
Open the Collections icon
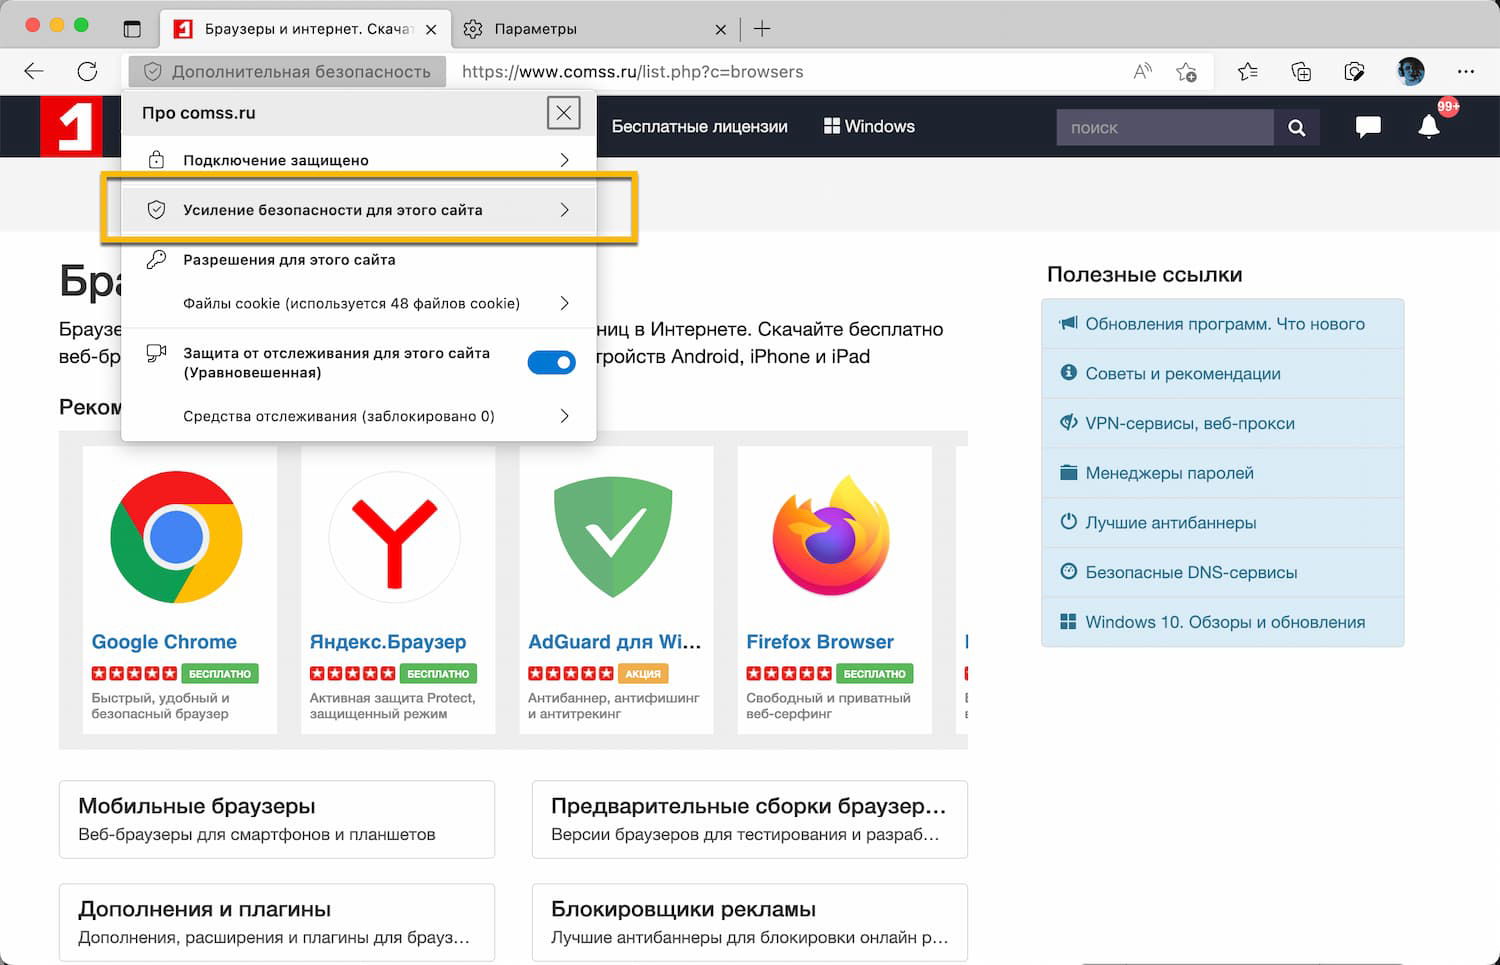click(x=1301, y=71)
